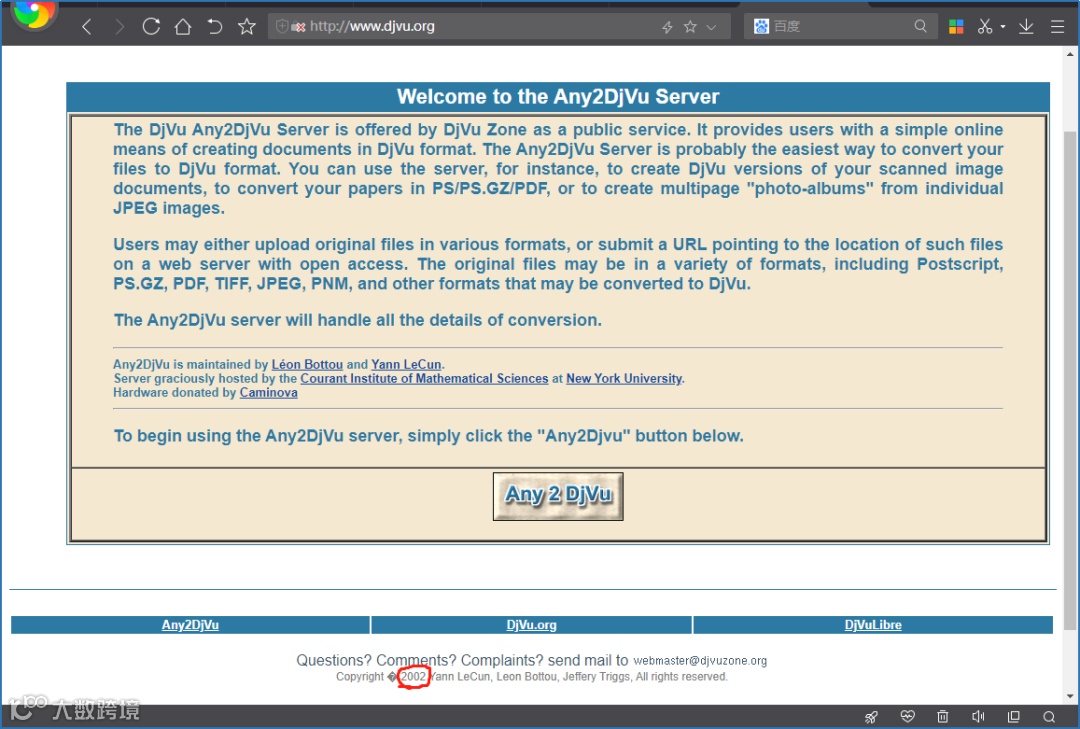Click the Any 2 DjVu button
Viewport: 1080px width, 729px height.
(558, 496)
